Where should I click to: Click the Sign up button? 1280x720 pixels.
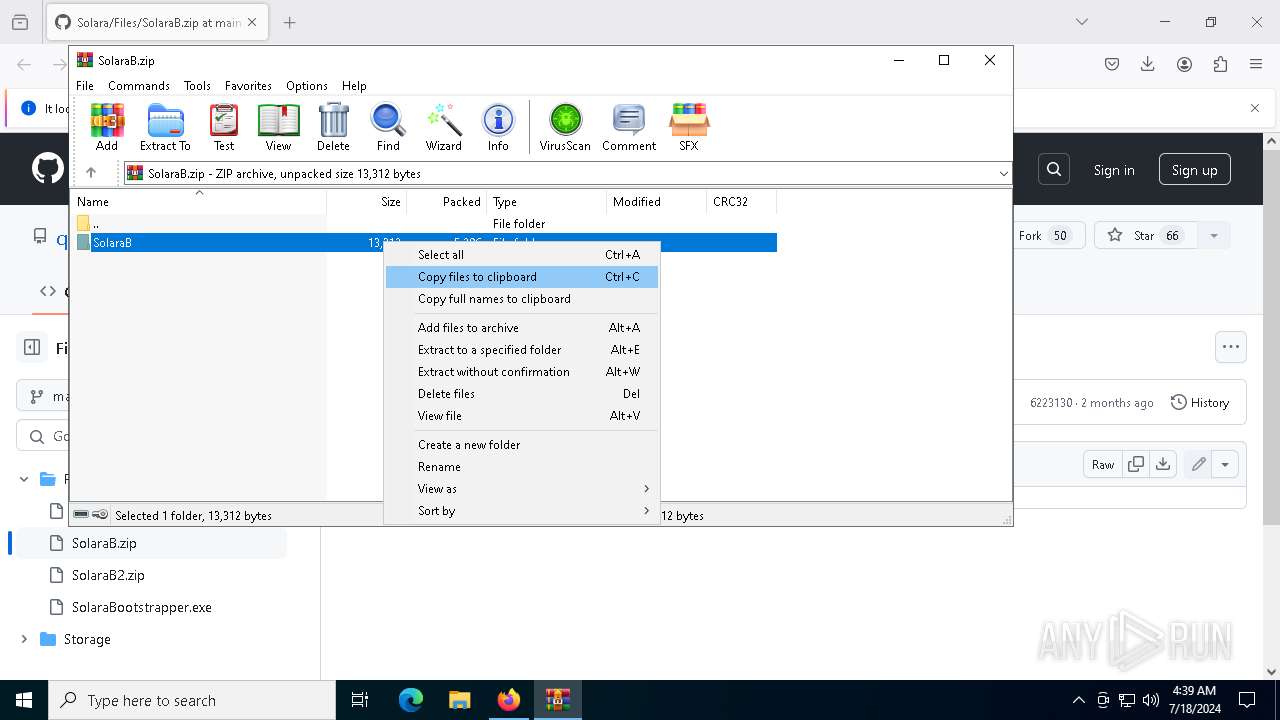(x=1195, y=170)
